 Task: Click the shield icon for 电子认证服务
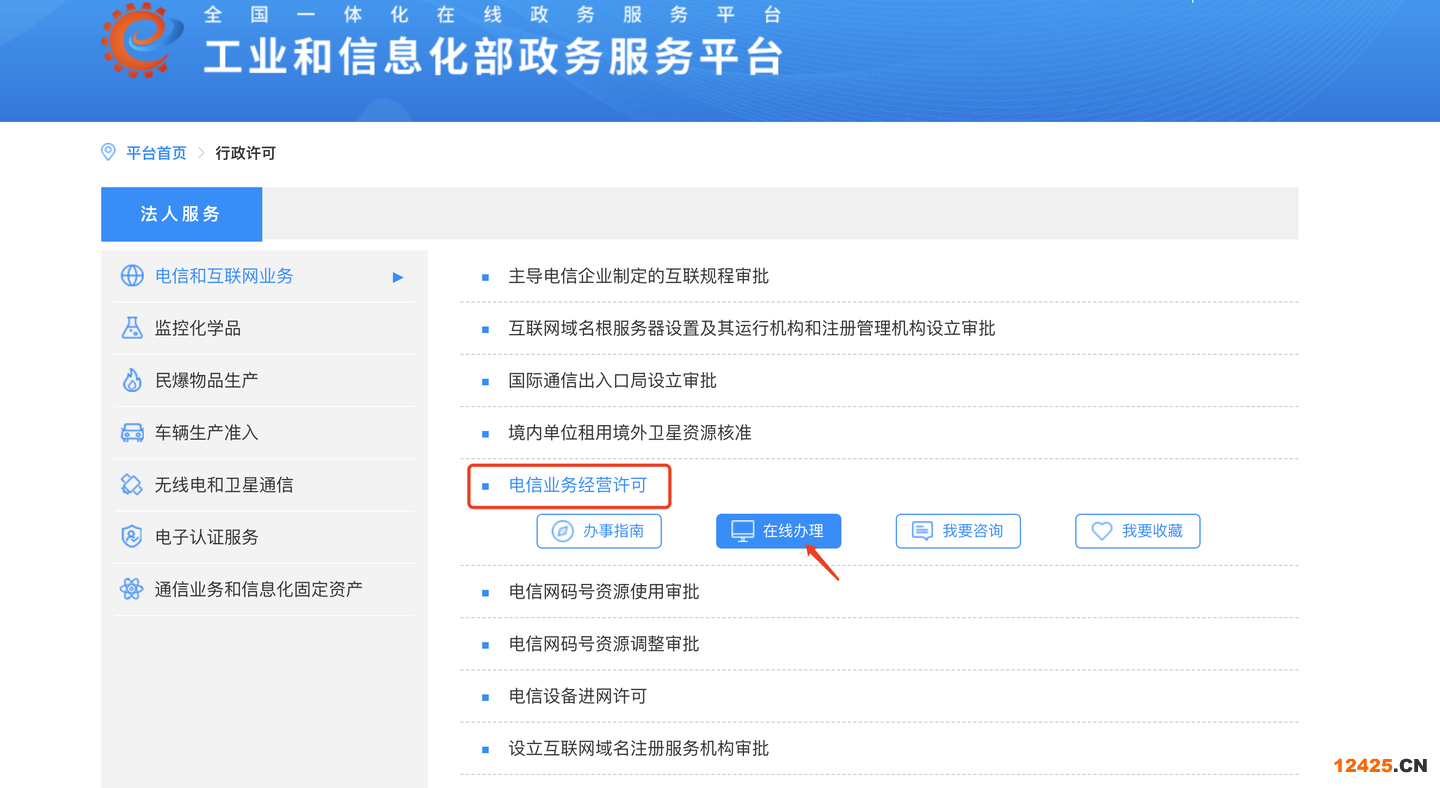pyautogui.click(x=132, y=537)
